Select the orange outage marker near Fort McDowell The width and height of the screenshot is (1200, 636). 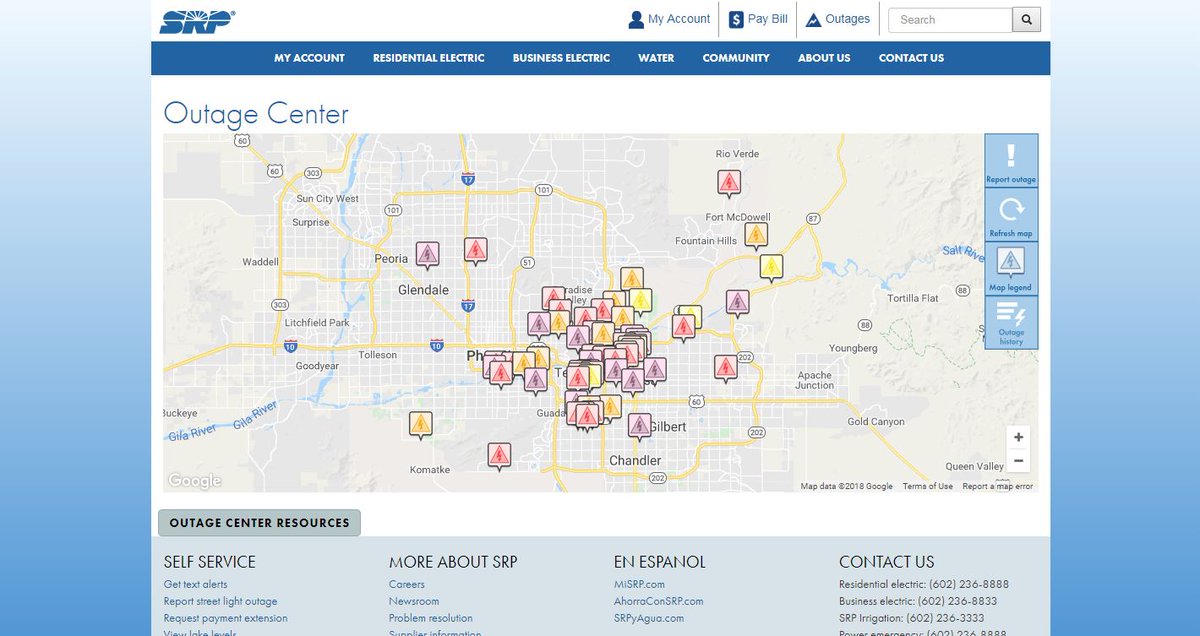click(756, 236)
